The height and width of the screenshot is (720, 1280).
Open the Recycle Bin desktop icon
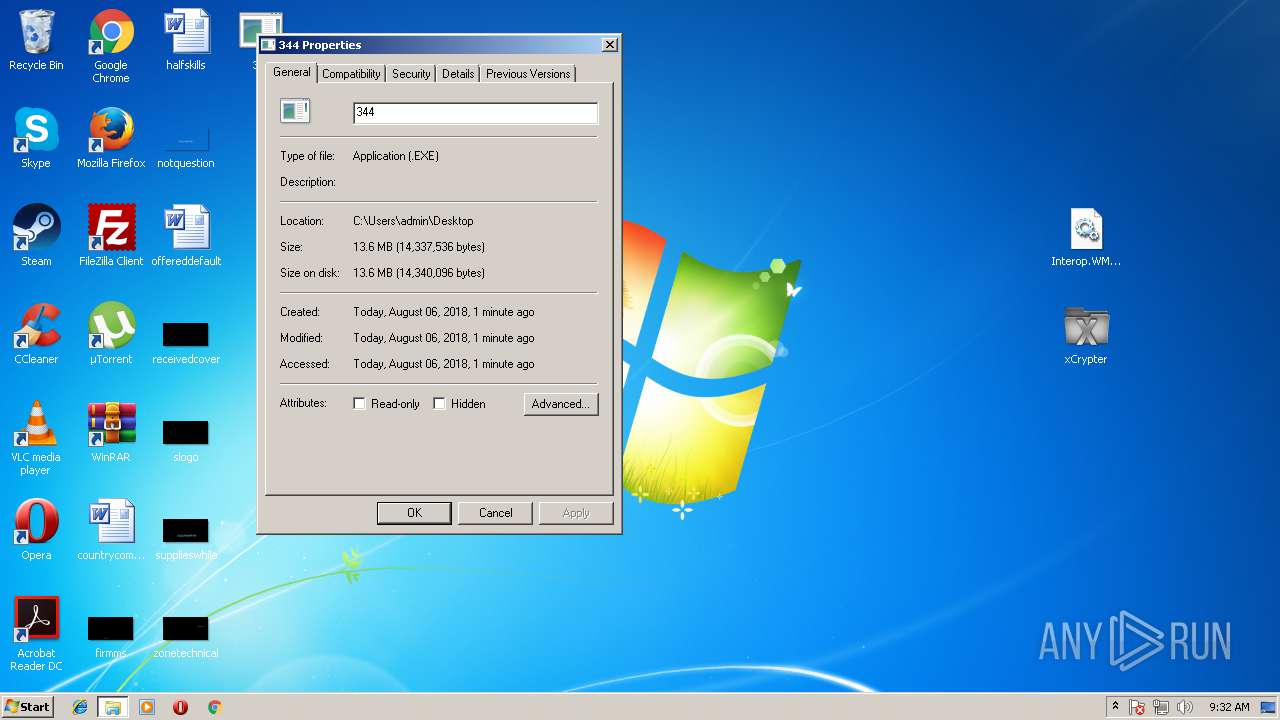(x=36, y=41)
